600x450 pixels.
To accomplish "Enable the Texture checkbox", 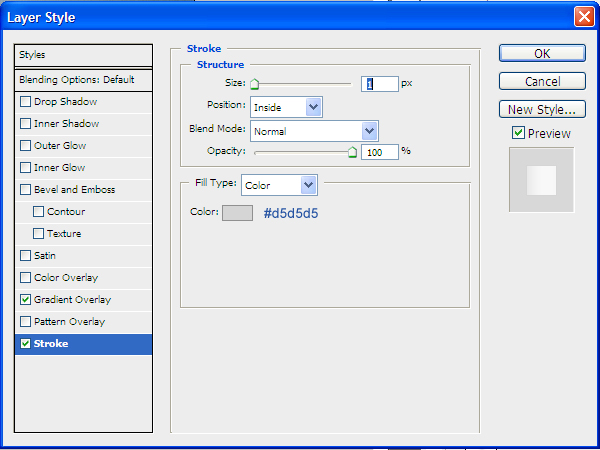I will (x=38, y=233).
